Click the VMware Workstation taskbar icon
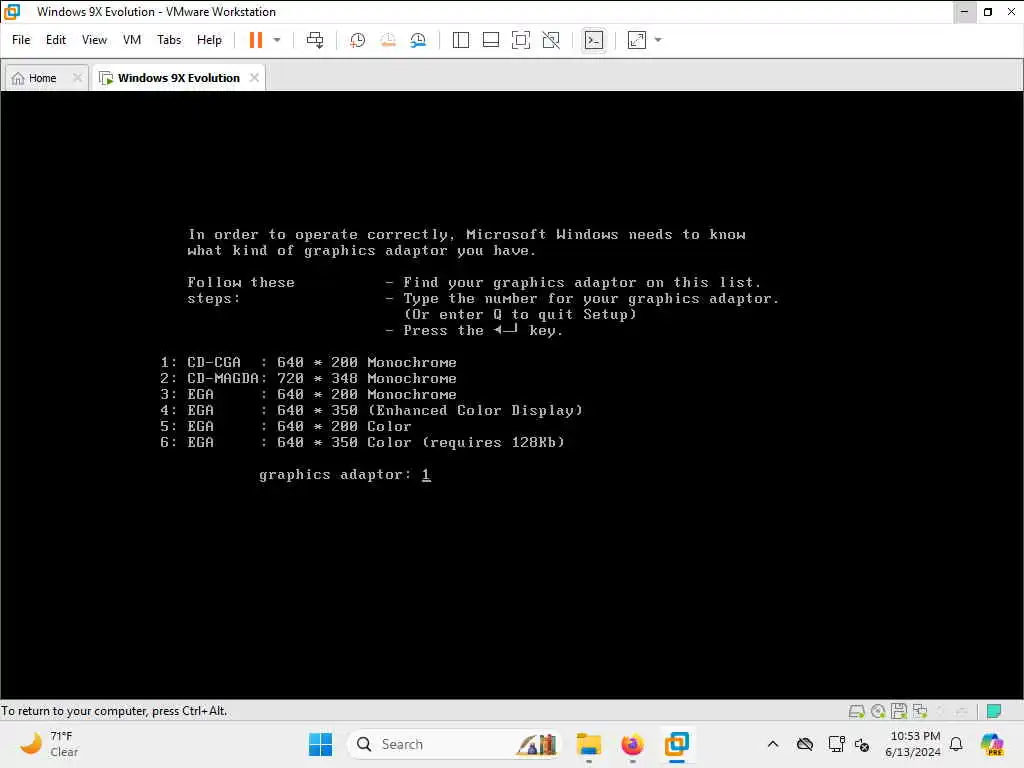Image resolution: width=1024 pixels, height=768 pixels. [677, 744]
